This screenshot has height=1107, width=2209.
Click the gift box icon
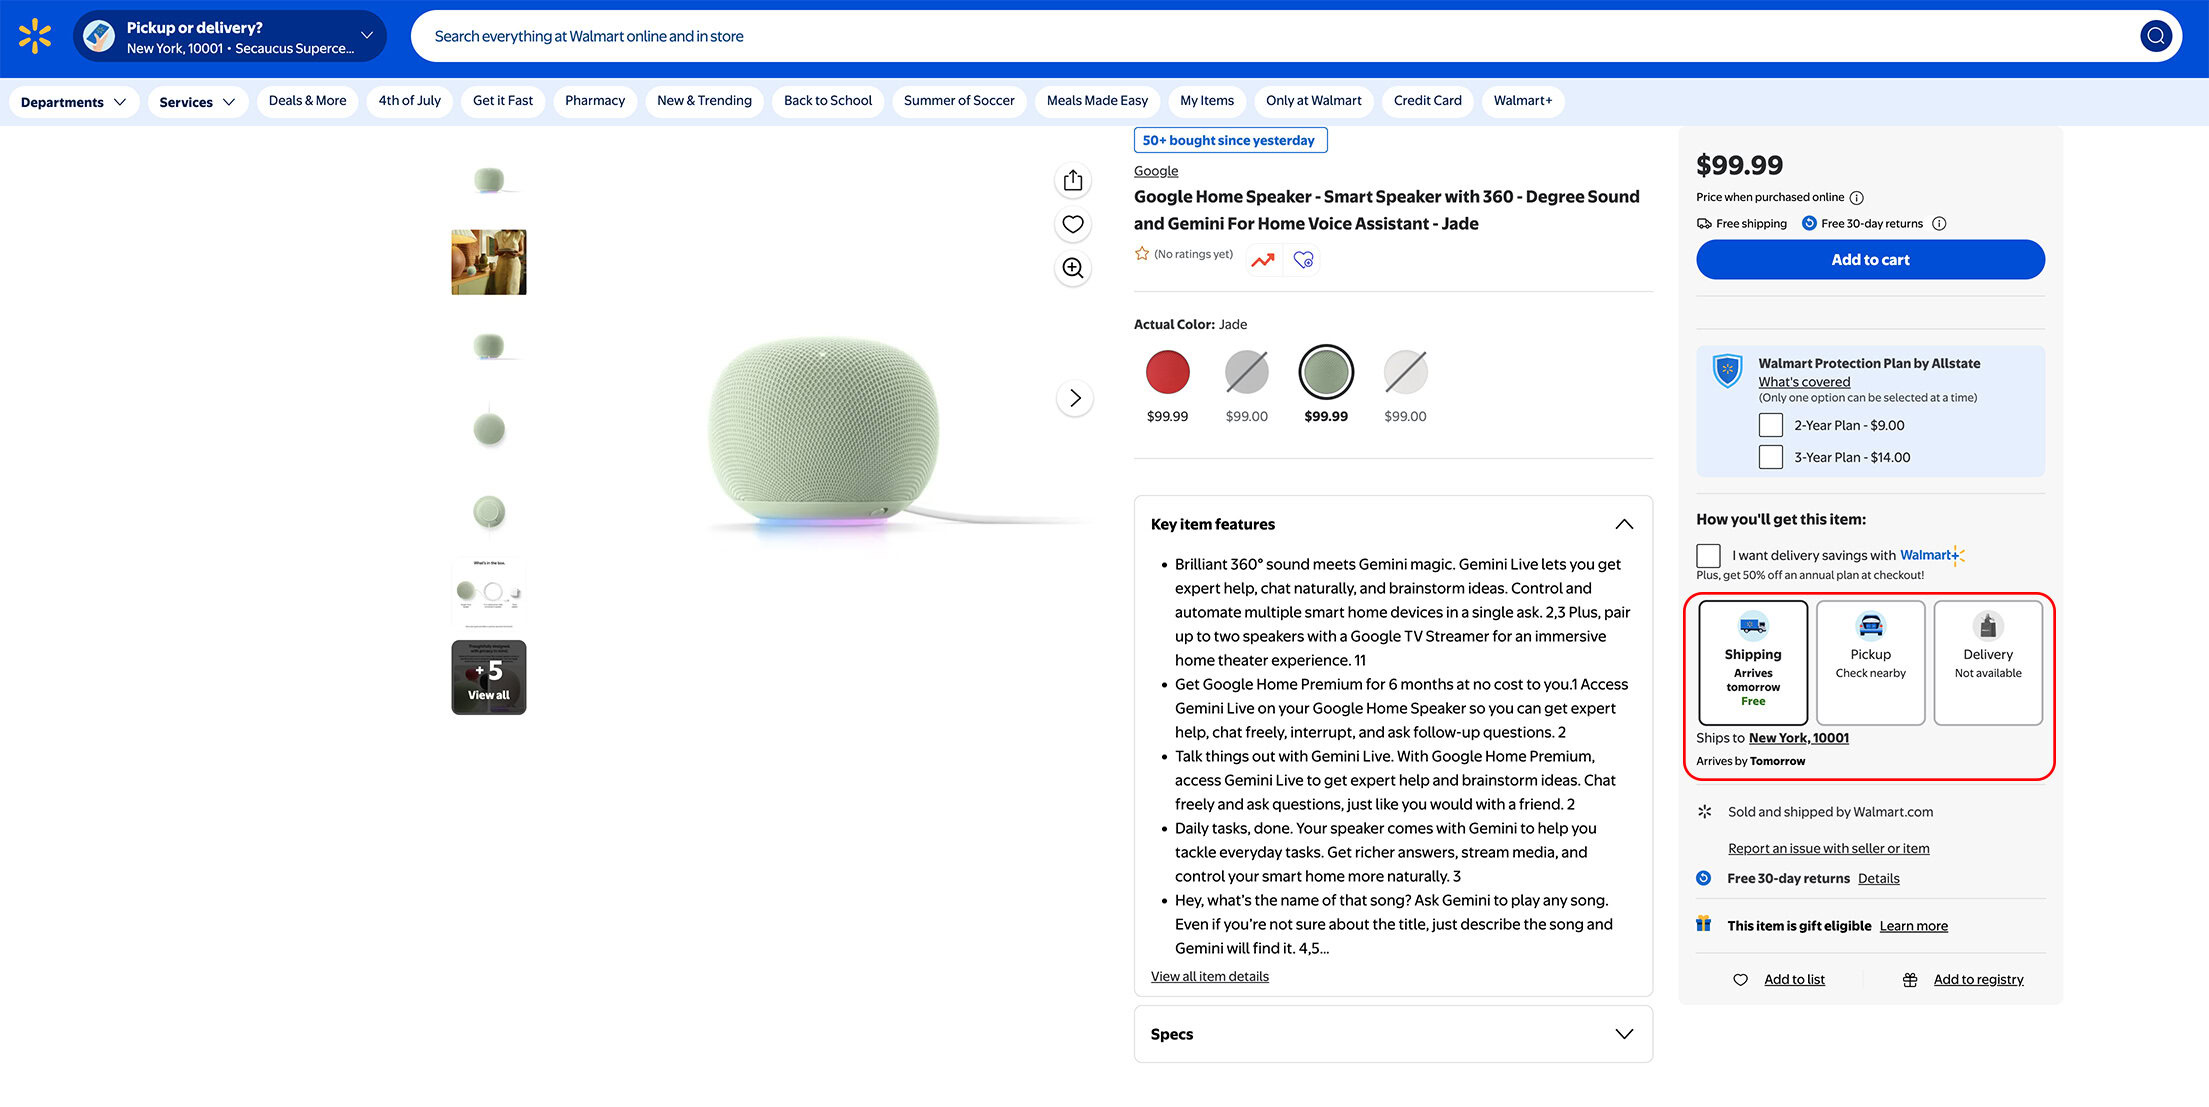(1704, 924)
